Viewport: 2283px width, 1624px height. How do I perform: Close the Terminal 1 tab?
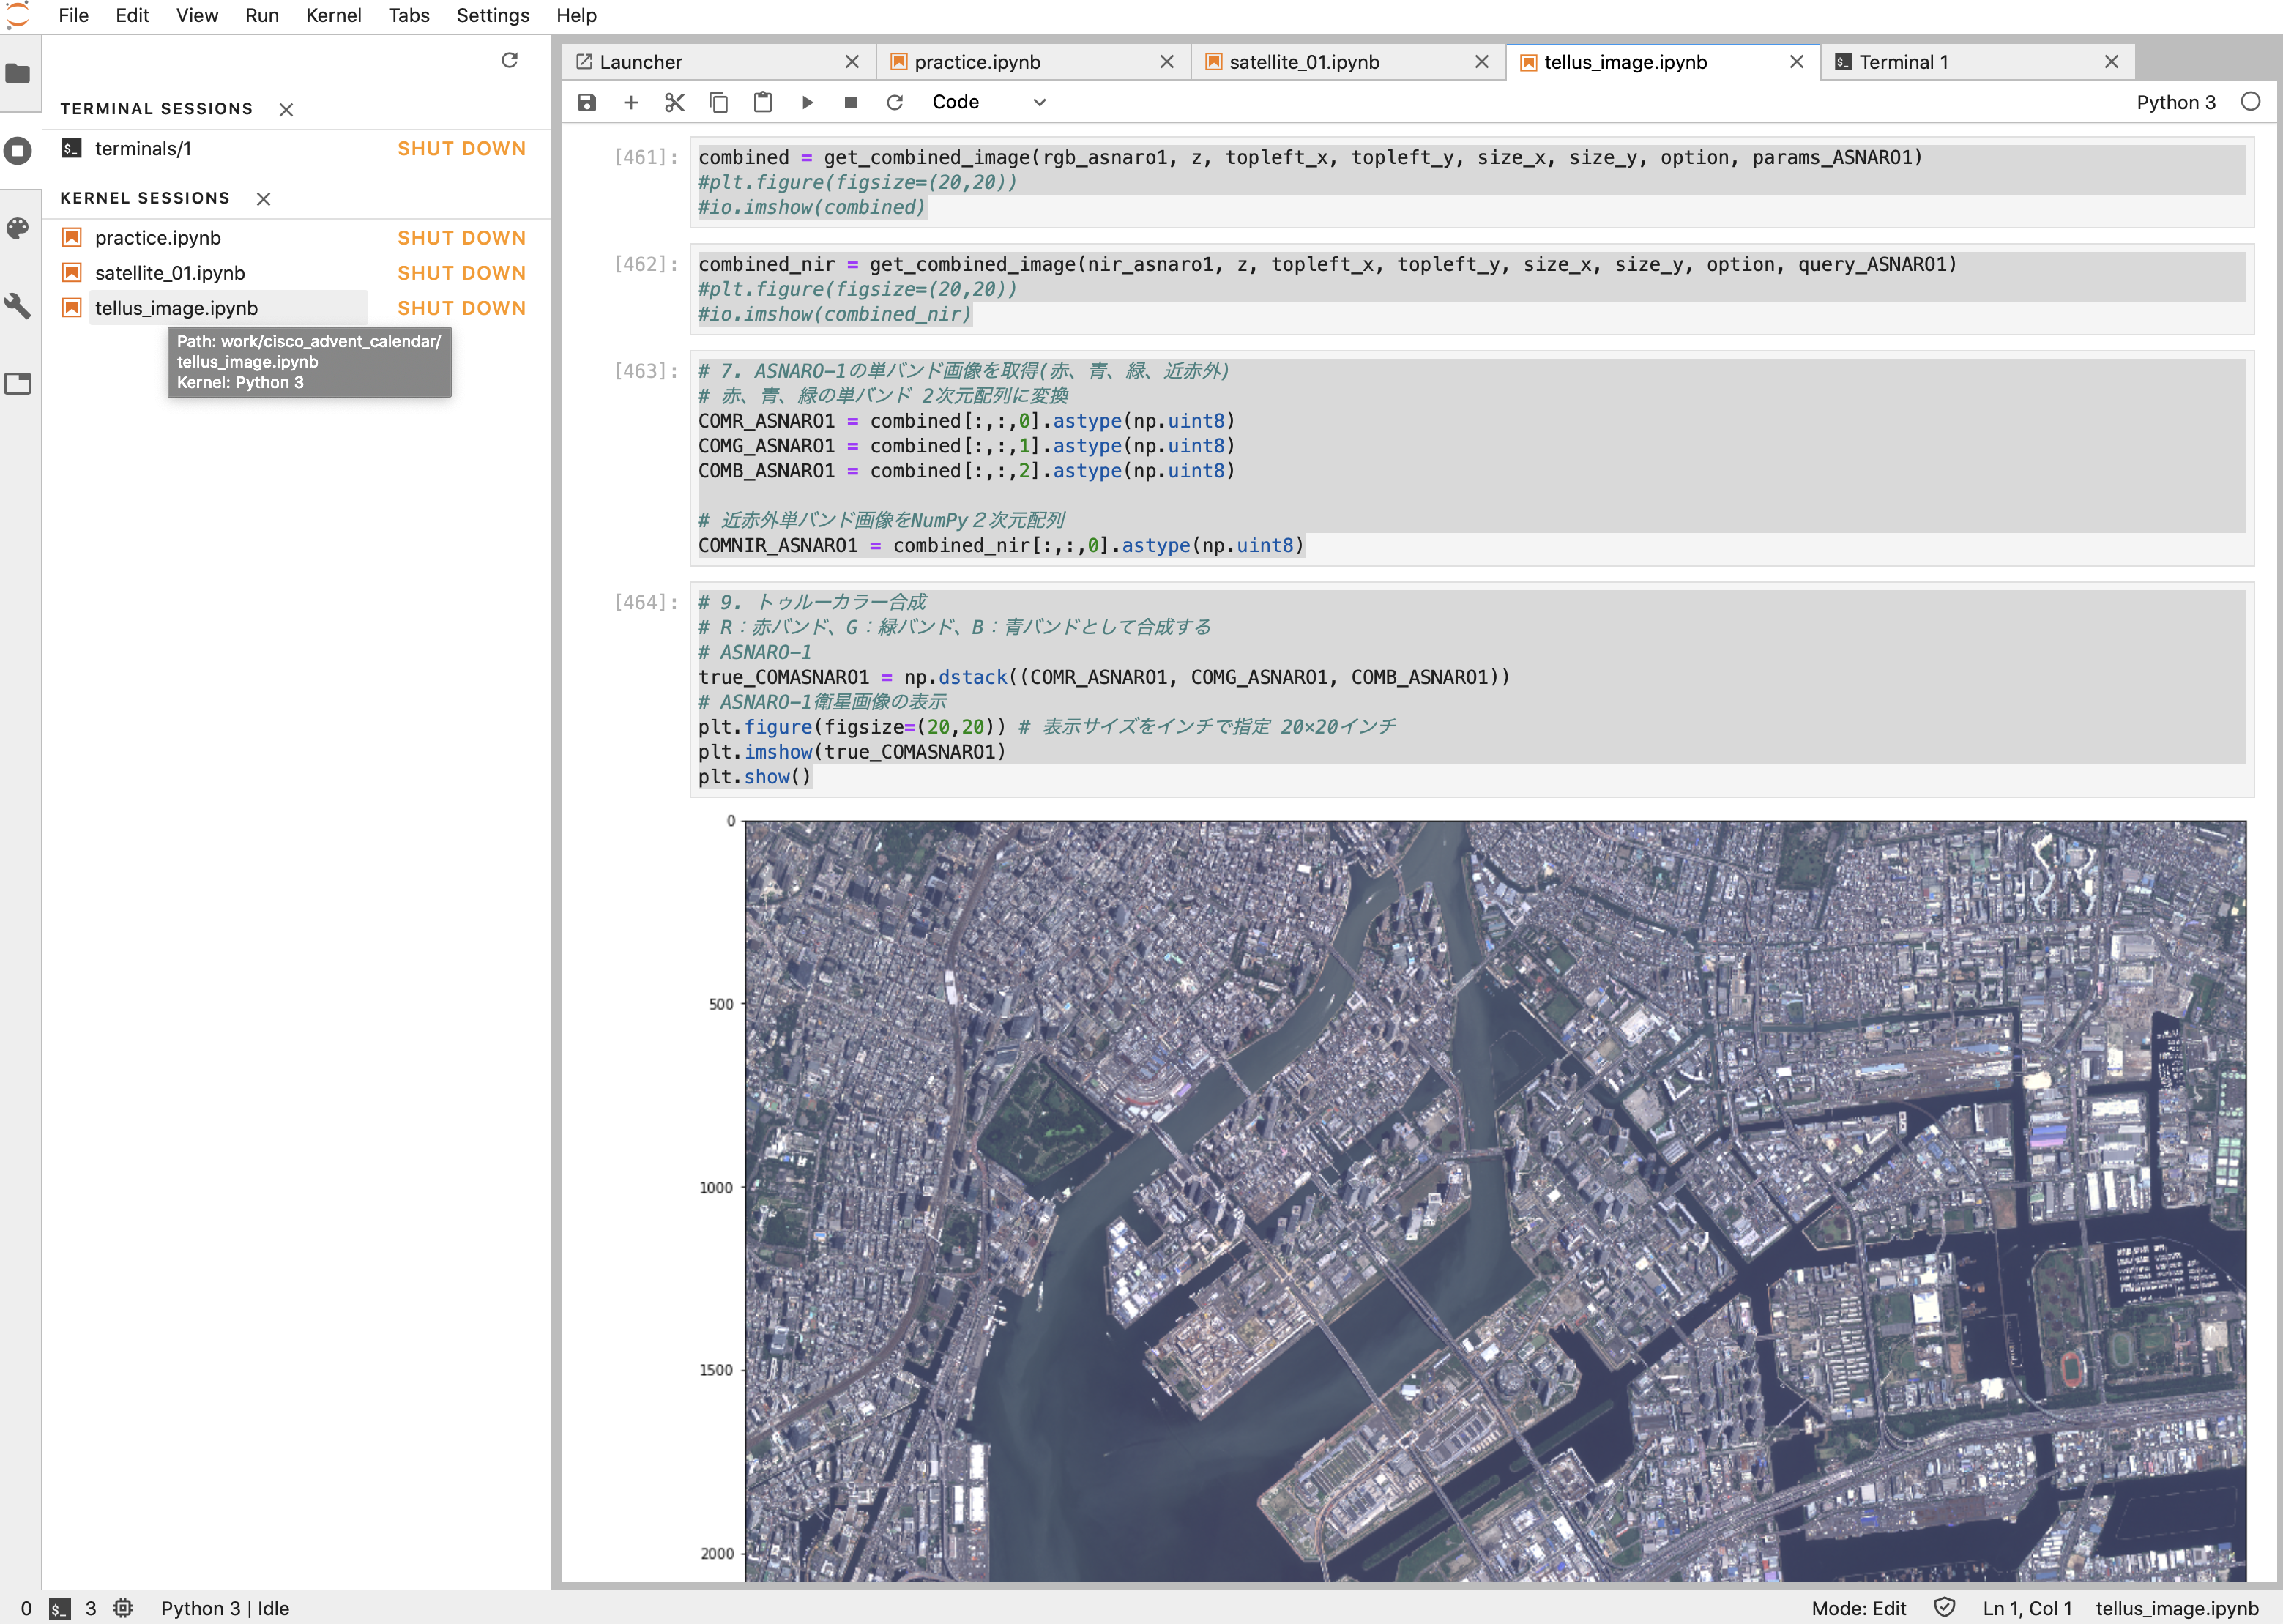pos(2112,62)
